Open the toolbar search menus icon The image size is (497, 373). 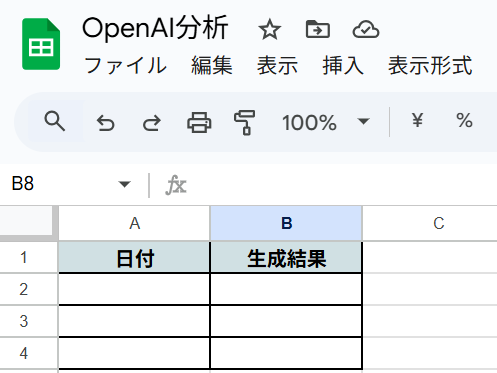pyautogui.click(x=55, y=122)
